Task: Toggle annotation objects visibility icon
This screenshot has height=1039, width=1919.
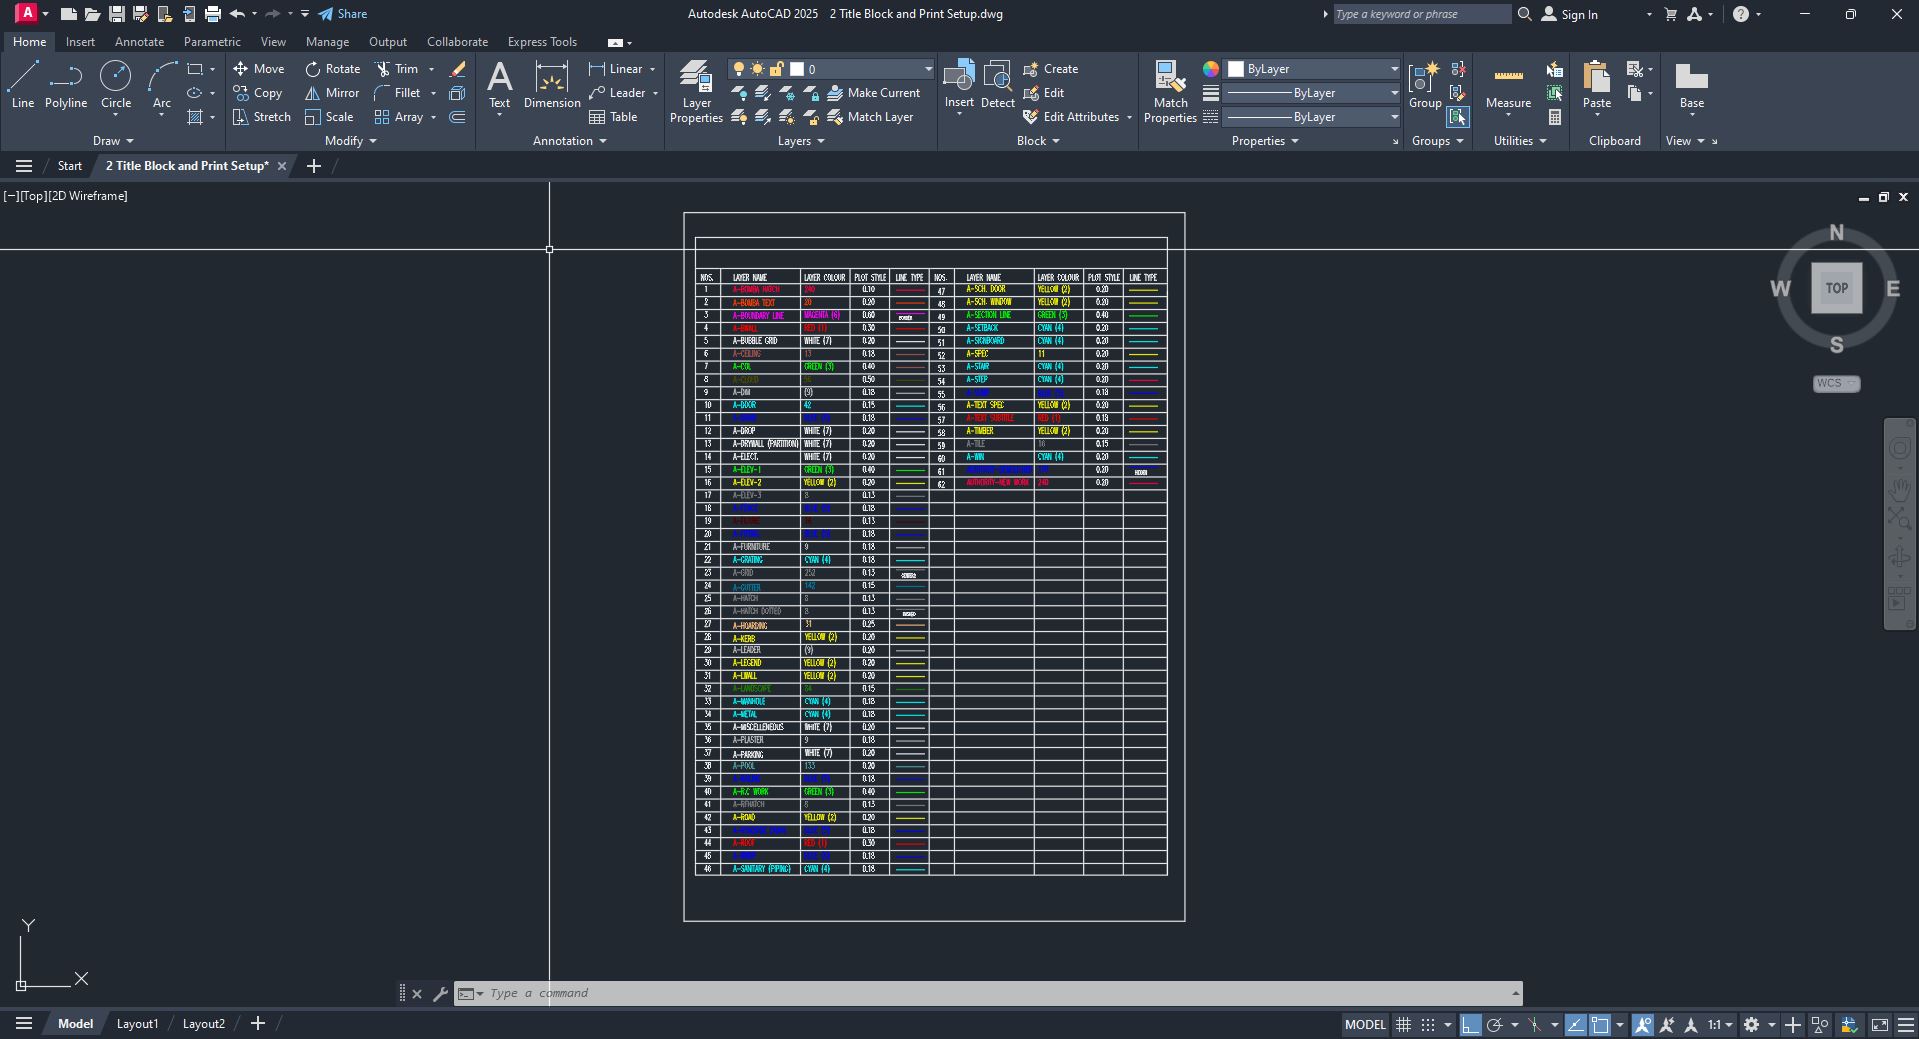Action: (x=1642, y=1025)
